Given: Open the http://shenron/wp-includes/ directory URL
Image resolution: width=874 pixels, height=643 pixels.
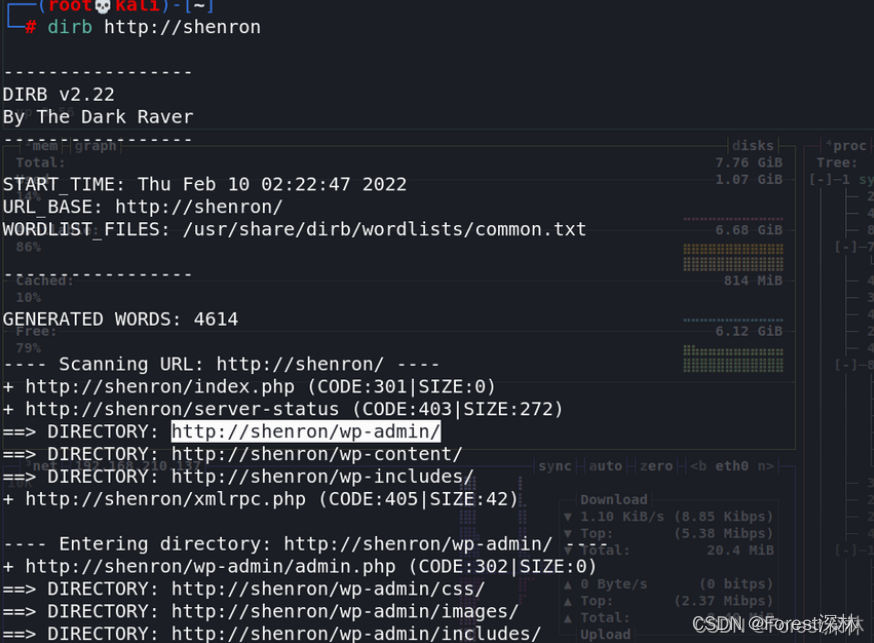Looking at the screenshot, I should pyautogui.click(x=322, y=476).
